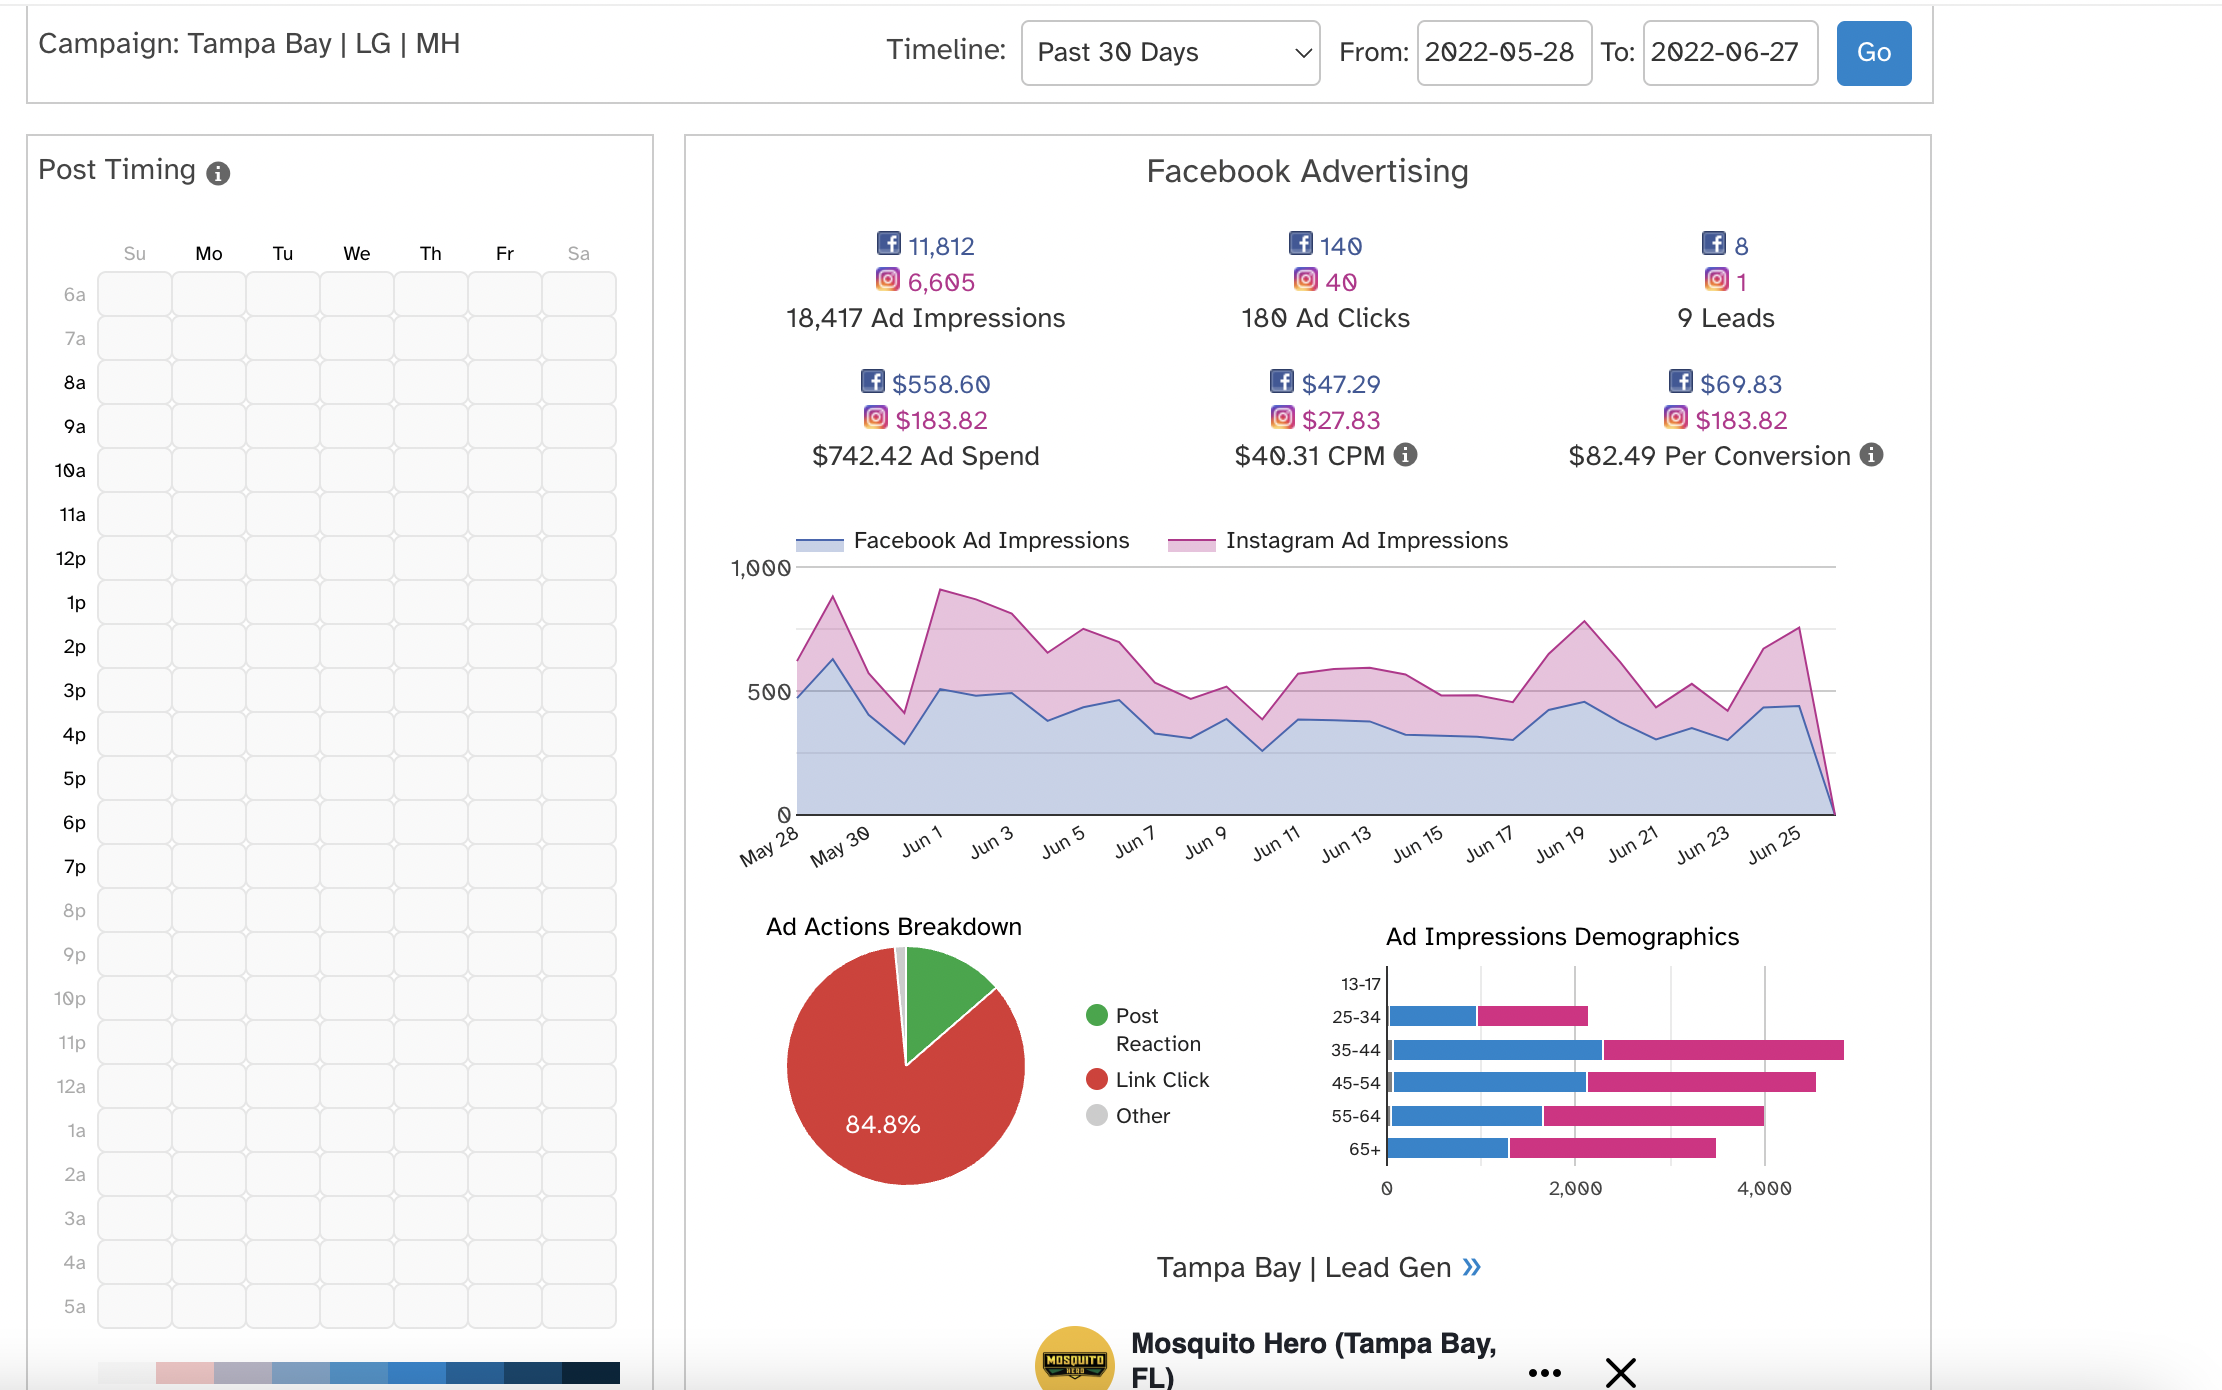Click the Facebook Advertising heading

[x=1308, y=172]
